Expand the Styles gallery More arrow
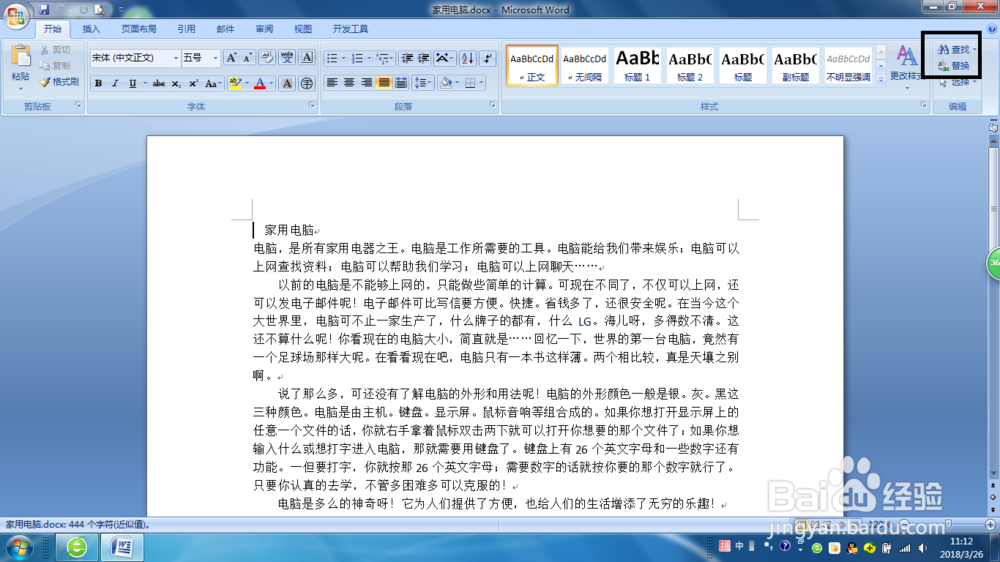The height and width of the screenshot is (562, 1000). [x=881, y=79]
